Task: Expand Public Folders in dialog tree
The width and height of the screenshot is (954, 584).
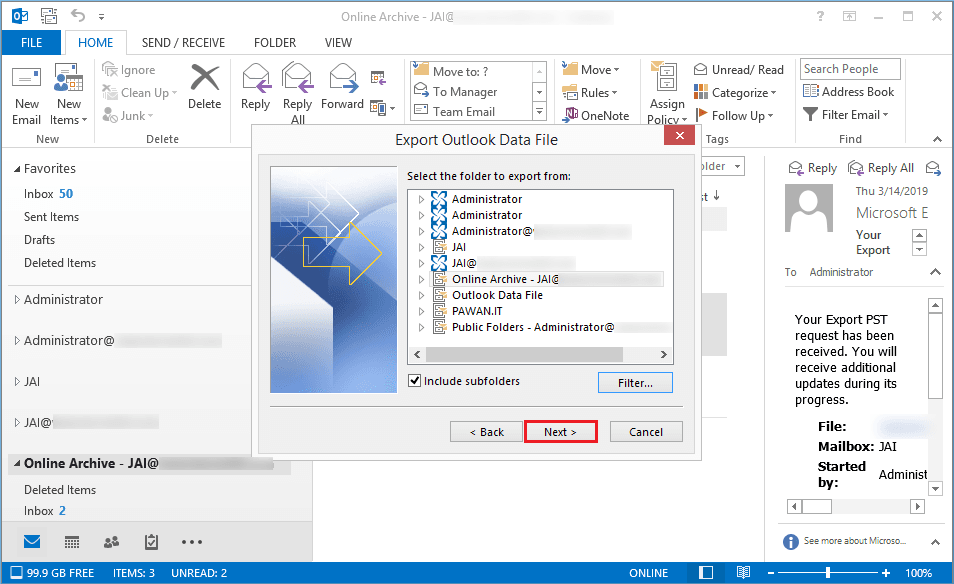Action: pyautogui.click(x=421, y=327)
